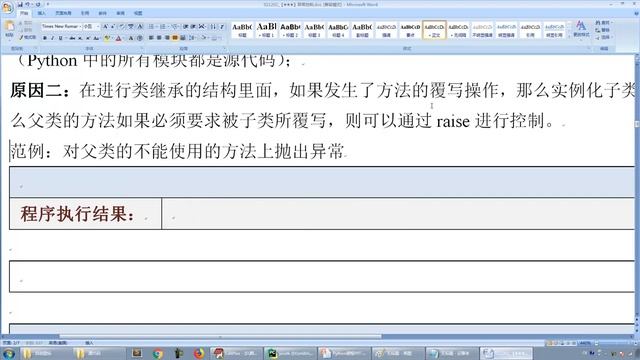The height and width of the screenshot is (360, 640).
Task: Apply red font color
Action: coord(118,38)
